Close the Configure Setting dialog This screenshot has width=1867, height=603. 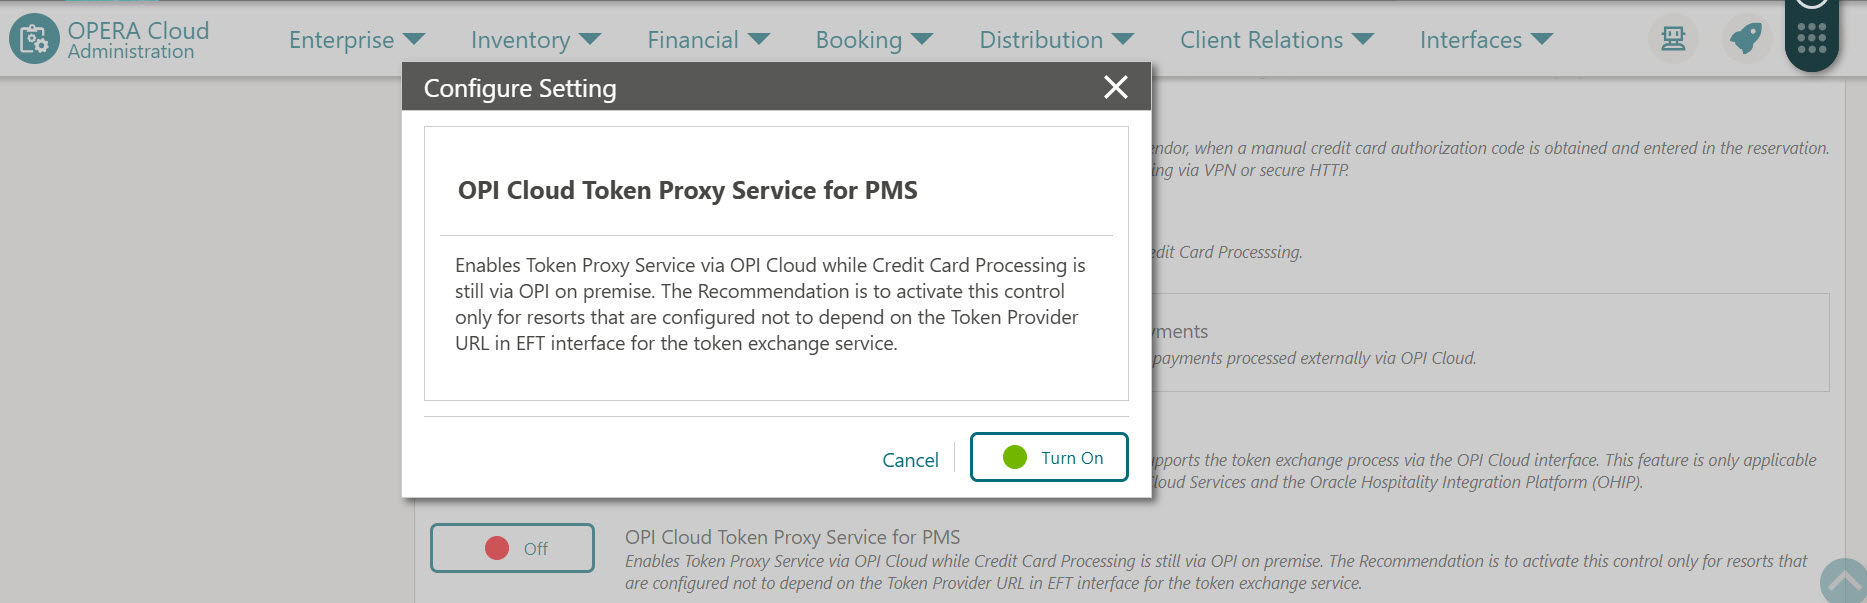coord(1115,87)
